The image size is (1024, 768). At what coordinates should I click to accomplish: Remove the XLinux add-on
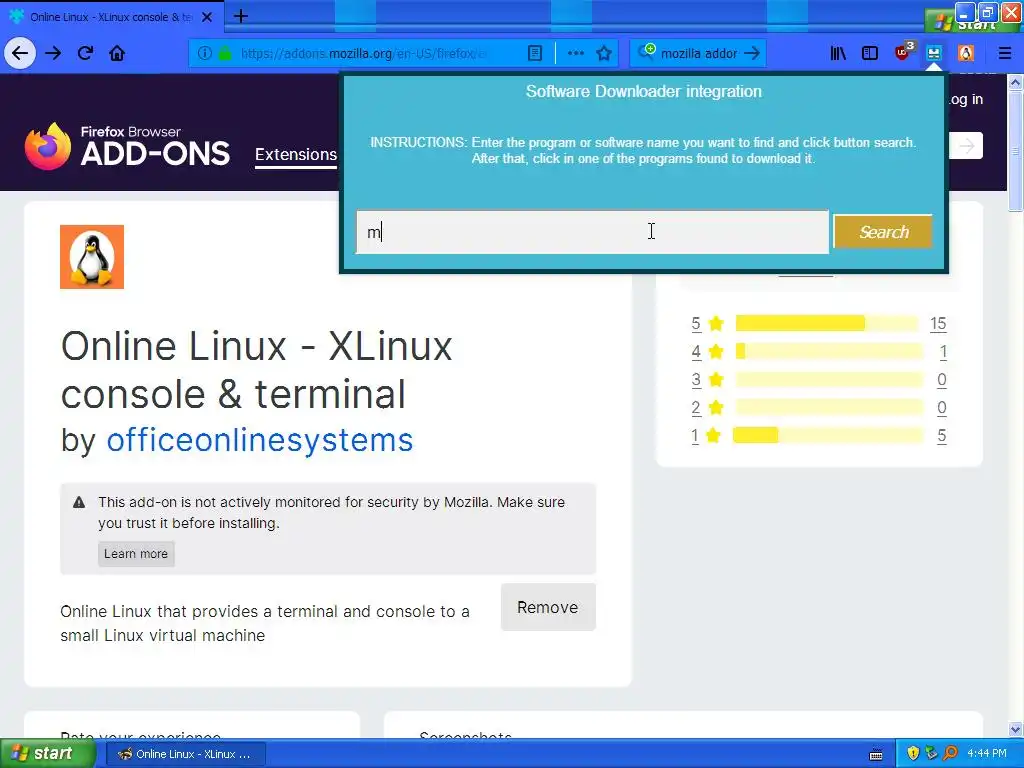[548, 607]
